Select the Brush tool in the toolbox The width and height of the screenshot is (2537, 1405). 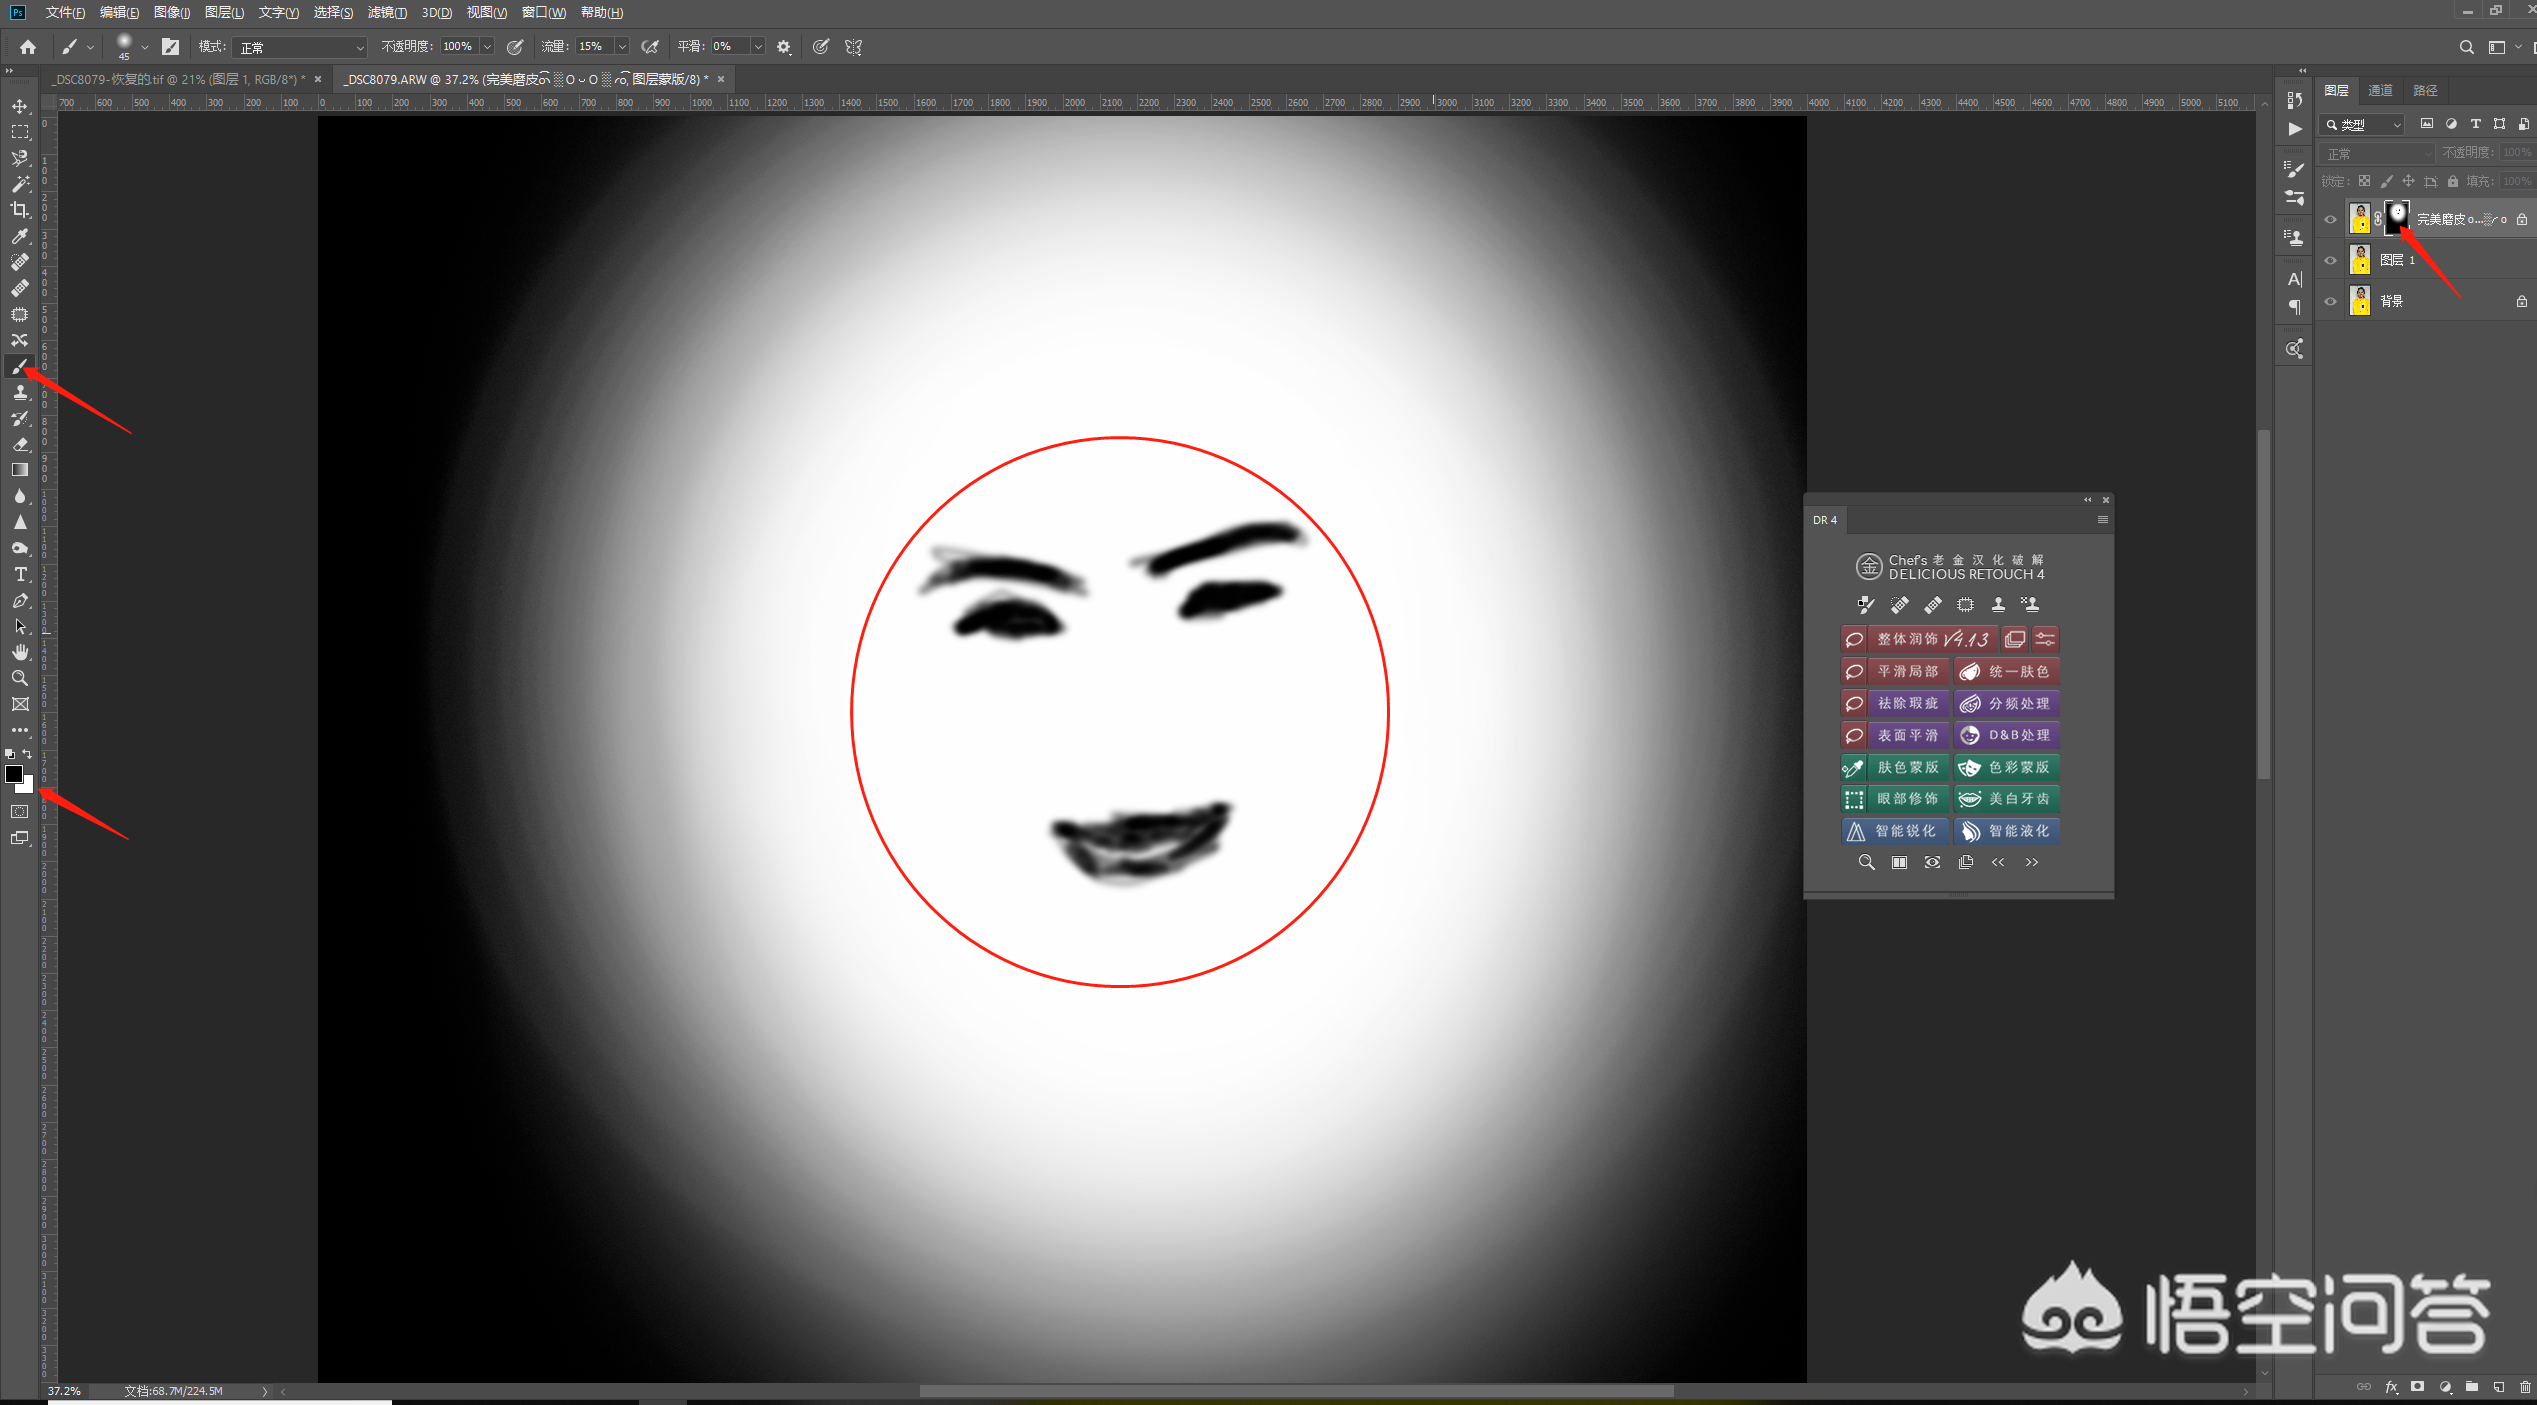[x=20, y=366]
